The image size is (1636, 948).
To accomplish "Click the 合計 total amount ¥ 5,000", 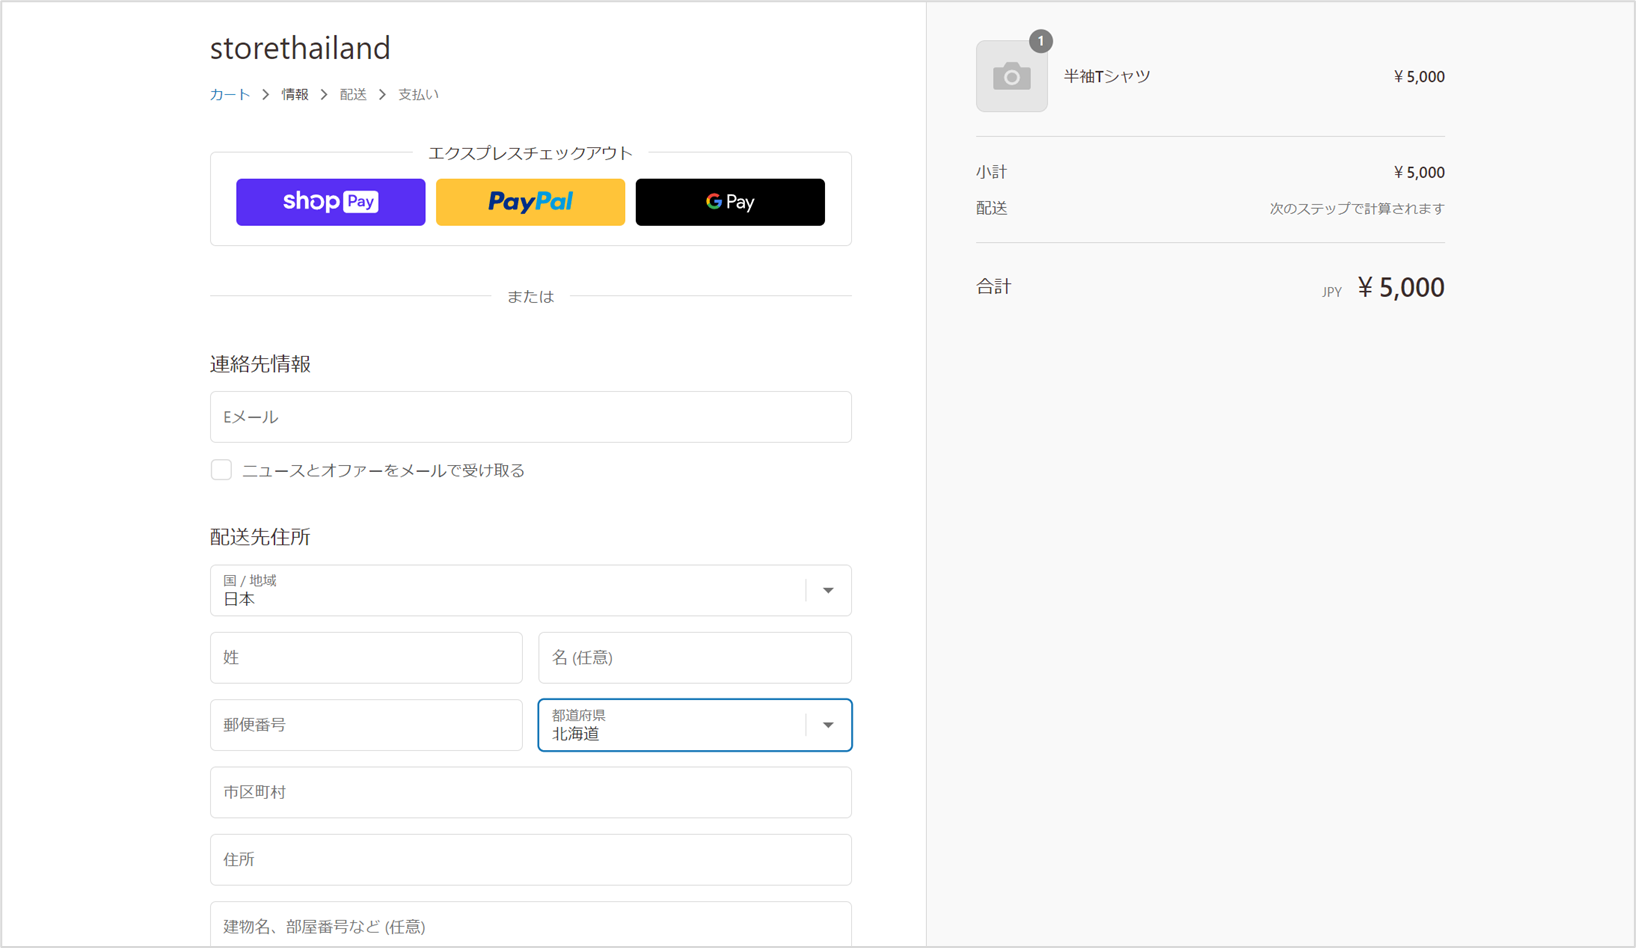I will [1401, 288].
